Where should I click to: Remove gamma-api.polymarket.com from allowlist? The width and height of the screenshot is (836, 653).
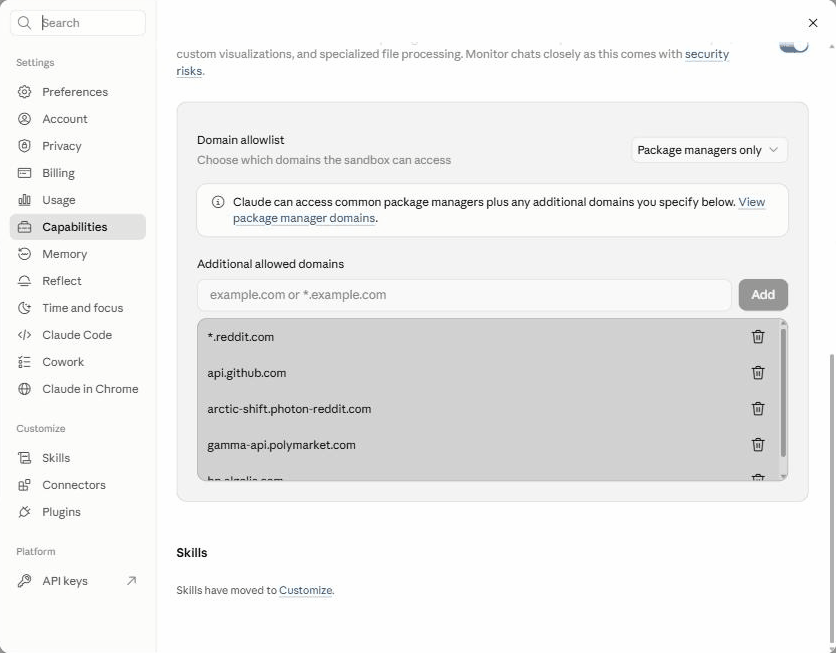pos(758,445)
